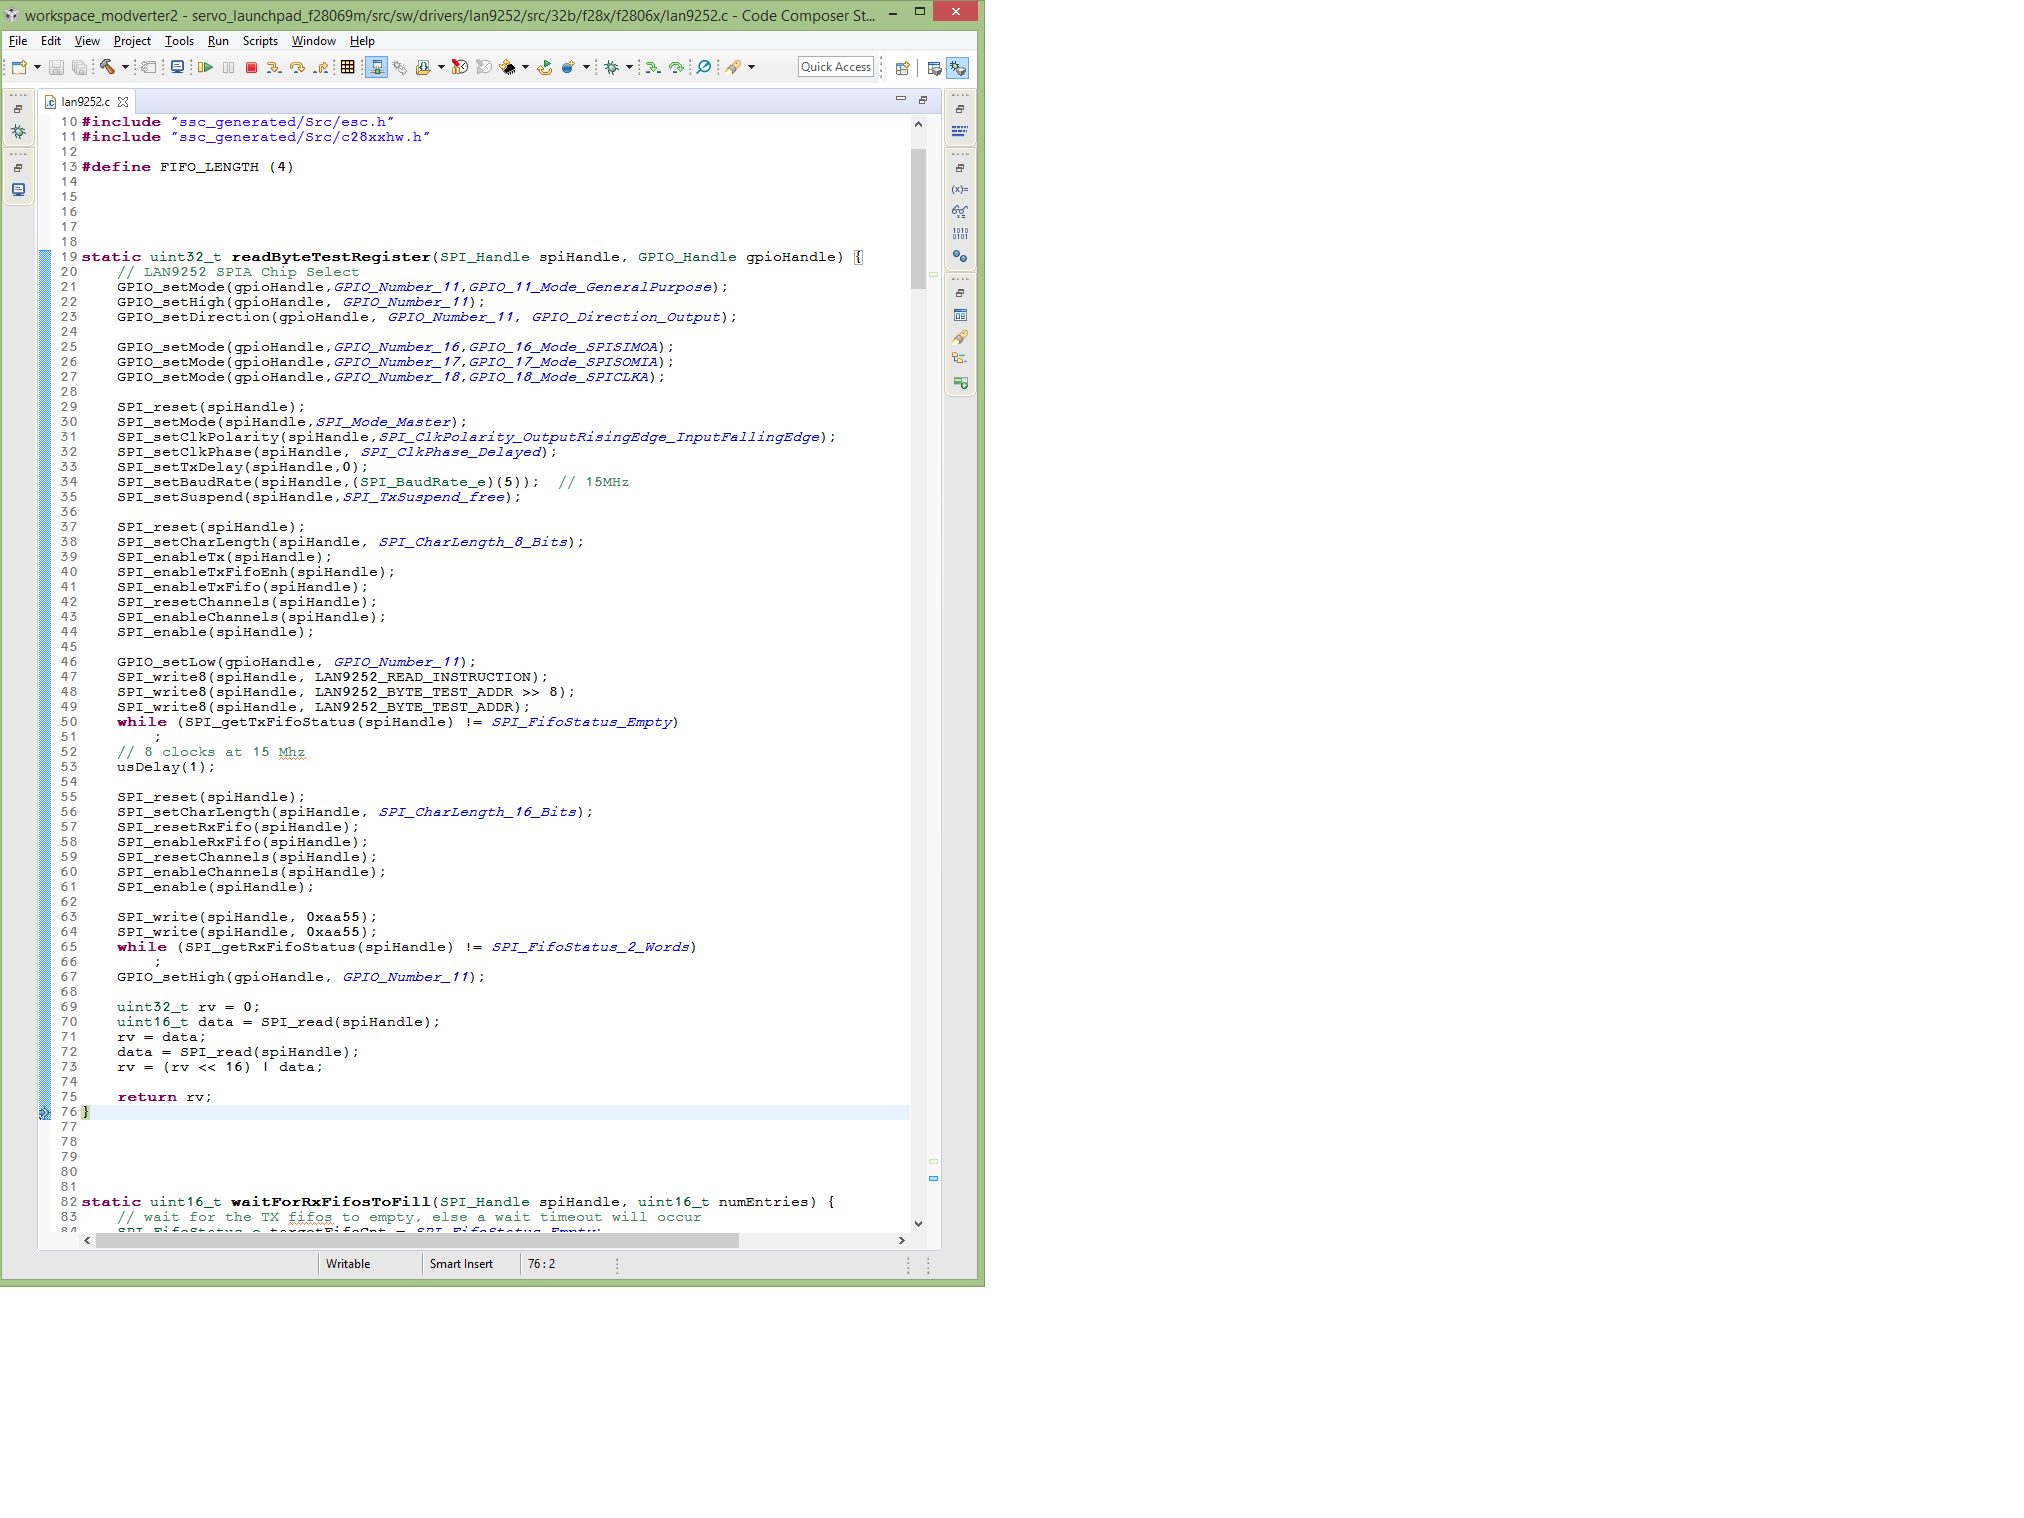Open the Window menu
The height and width of the screenshot is (1518, 2024).
click(x=313, y=41)
